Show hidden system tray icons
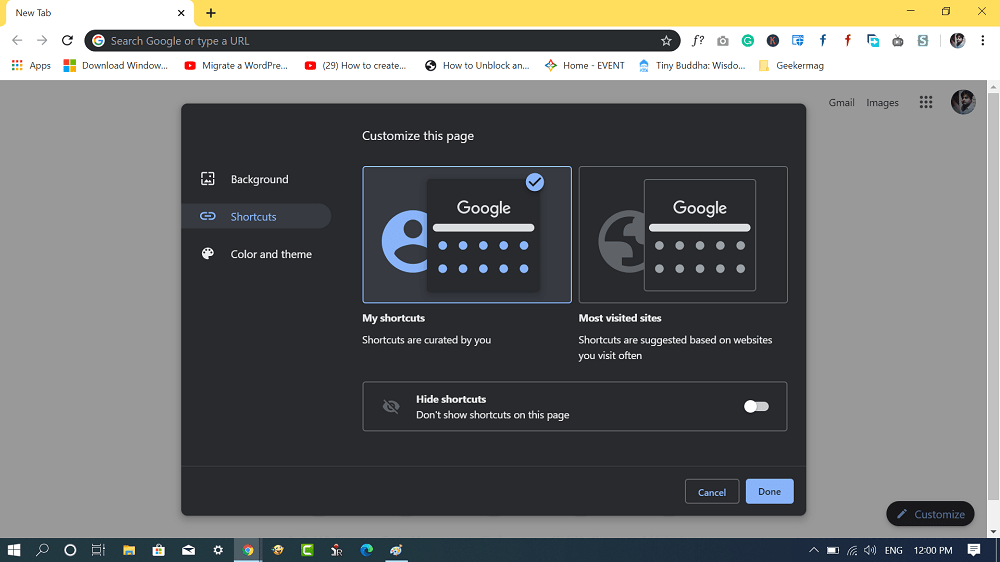 (814, 550)
